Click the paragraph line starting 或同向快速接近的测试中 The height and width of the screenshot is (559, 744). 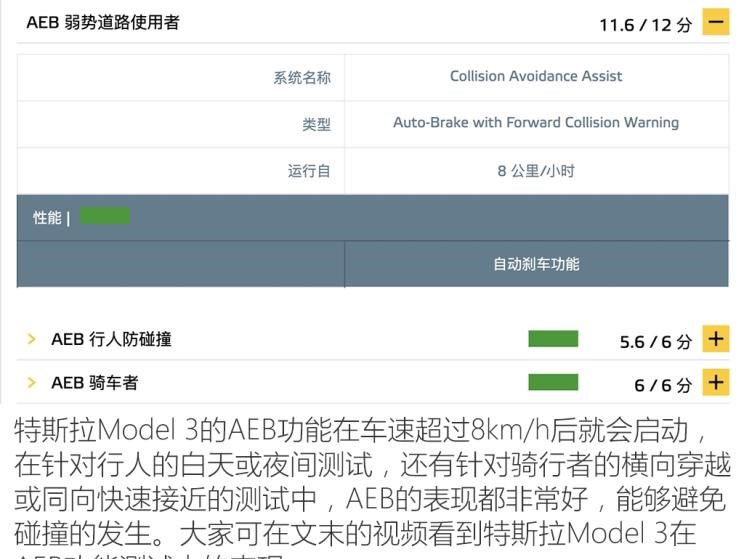click(x=370, y=499)
